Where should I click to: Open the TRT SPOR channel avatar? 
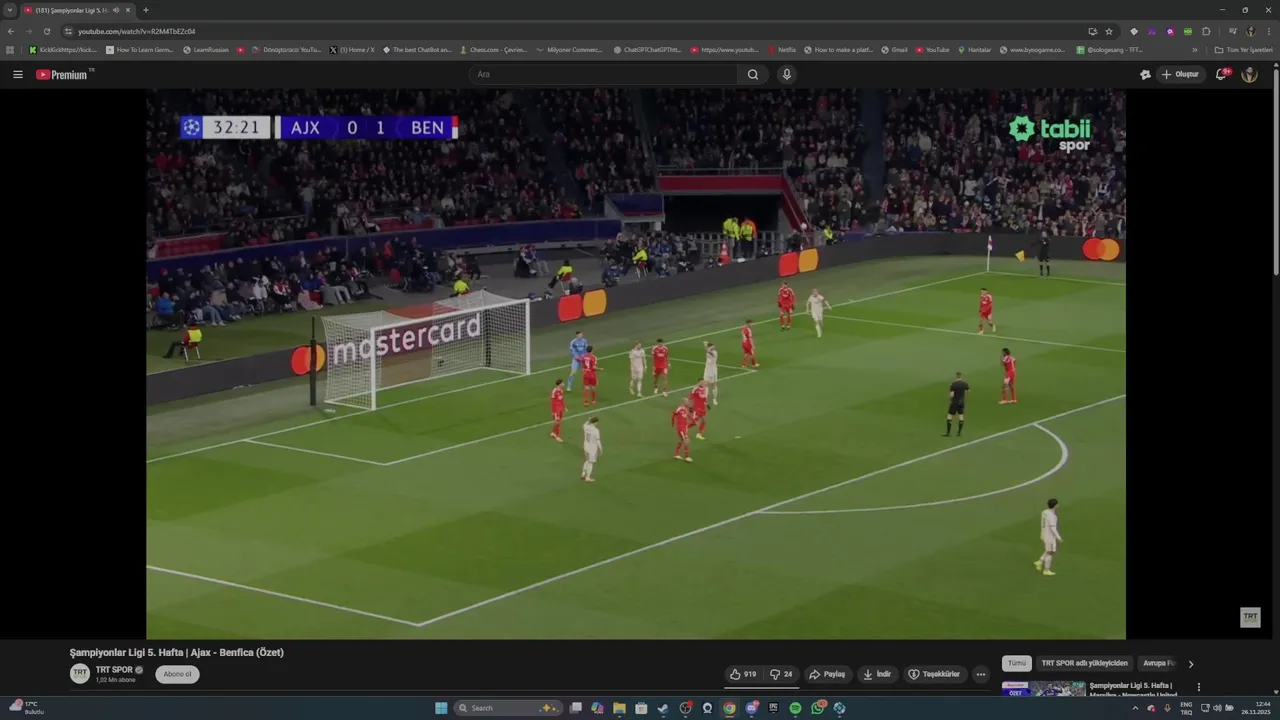tap(80, 673)
